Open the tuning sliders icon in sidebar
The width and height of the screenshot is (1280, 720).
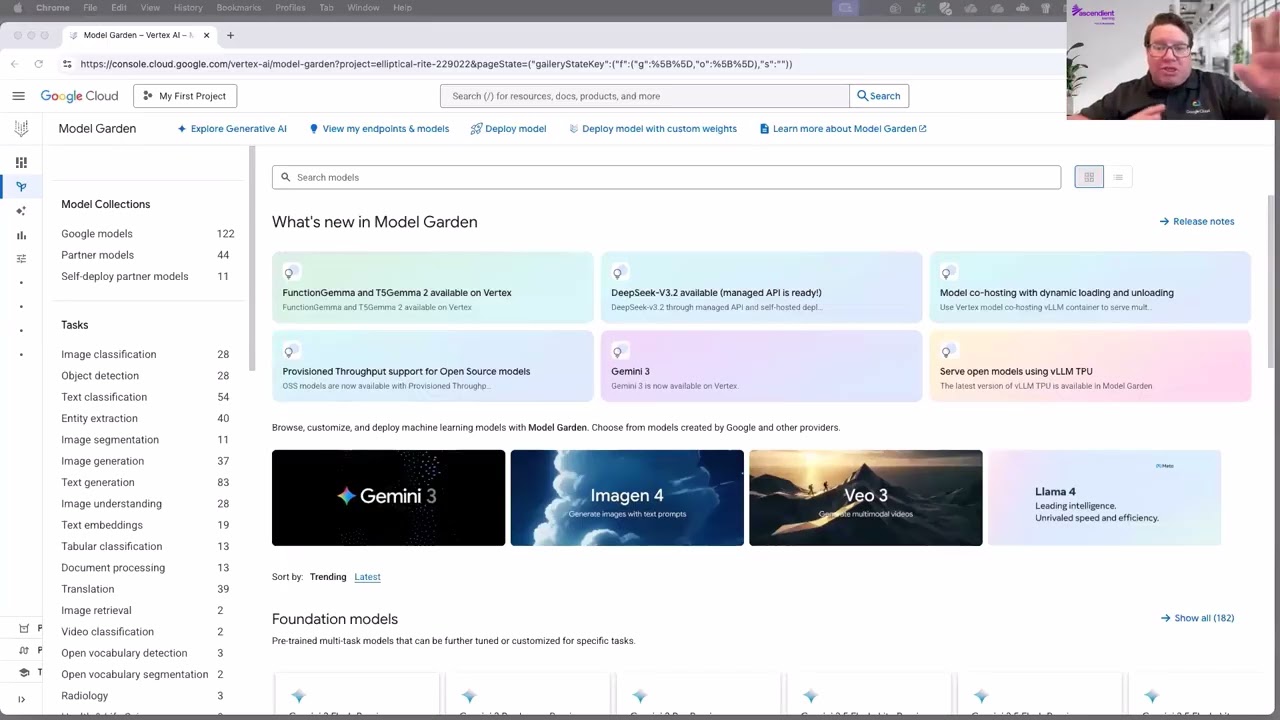click(21, 259)
